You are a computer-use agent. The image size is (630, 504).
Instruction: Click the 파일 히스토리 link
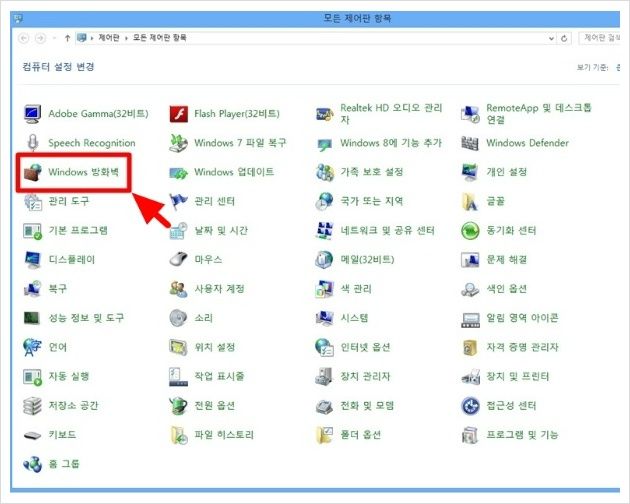coord(224,435)
